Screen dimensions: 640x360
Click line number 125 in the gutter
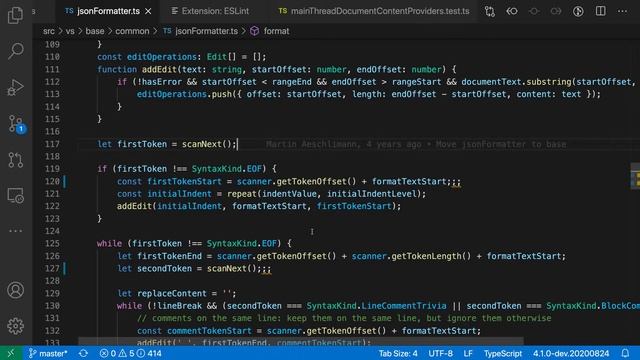pos(52,244)
